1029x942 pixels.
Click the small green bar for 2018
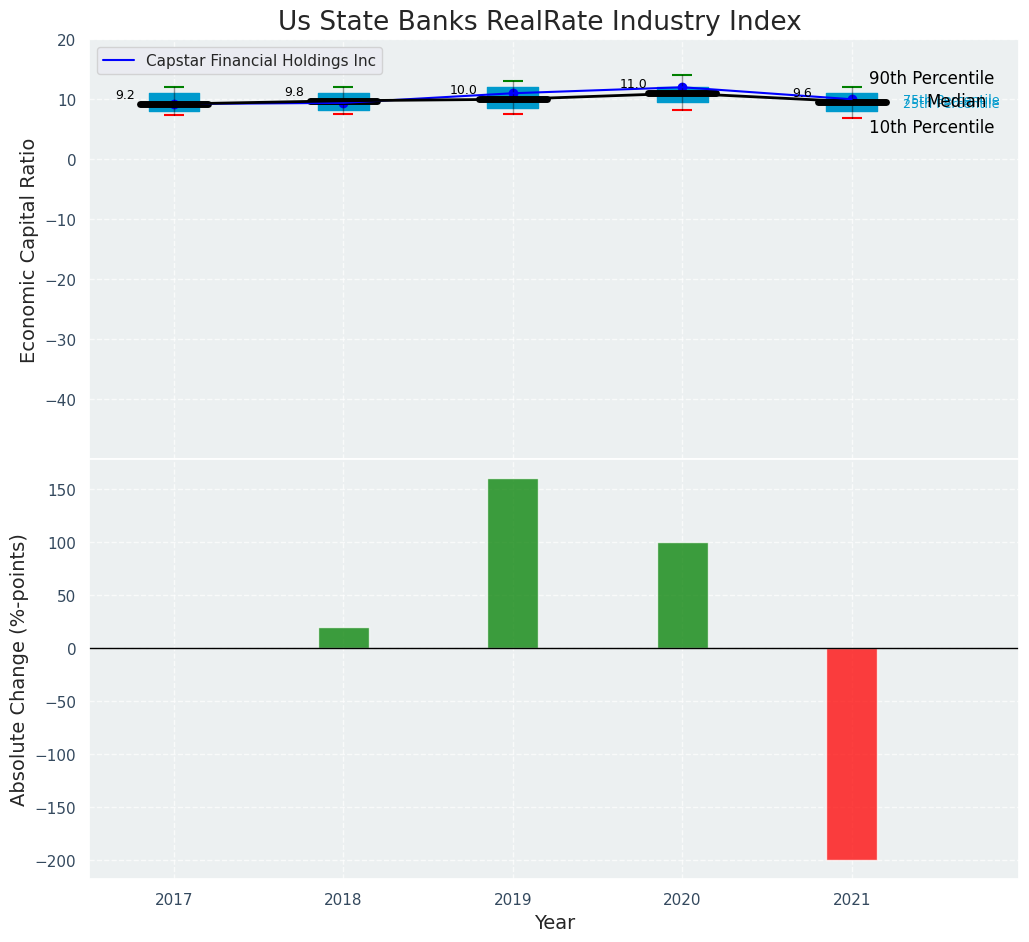coord(343,638)
